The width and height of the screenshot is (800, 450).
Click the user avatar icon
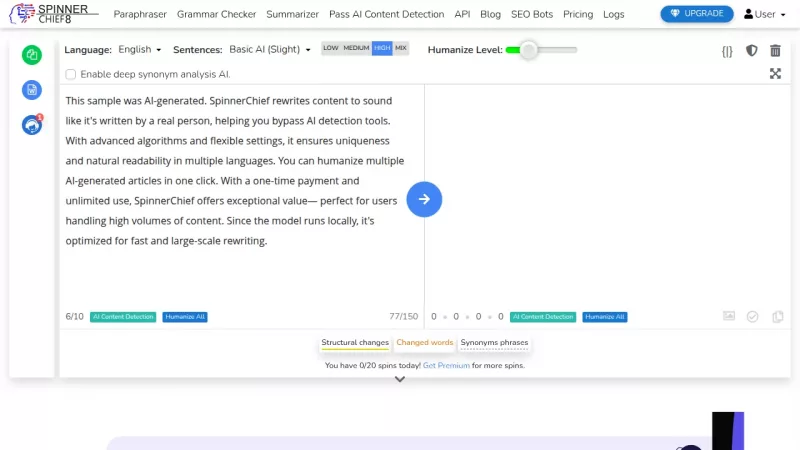point(748,14)
